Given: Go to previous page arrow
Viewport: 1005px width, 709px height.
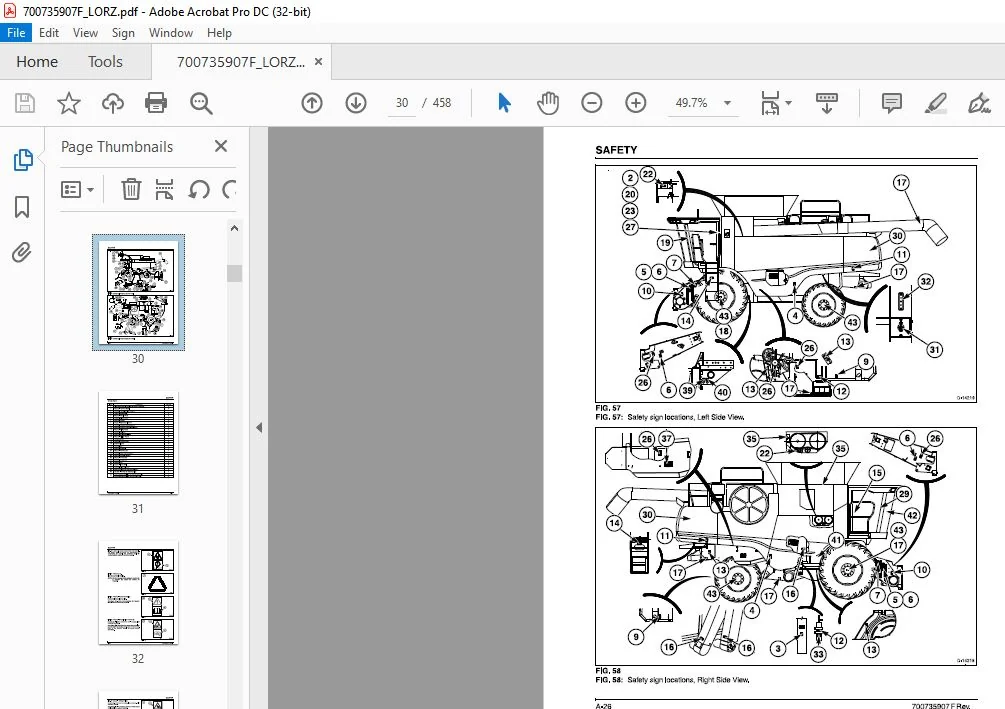Looking at the screenshot, I should (312, 103).
